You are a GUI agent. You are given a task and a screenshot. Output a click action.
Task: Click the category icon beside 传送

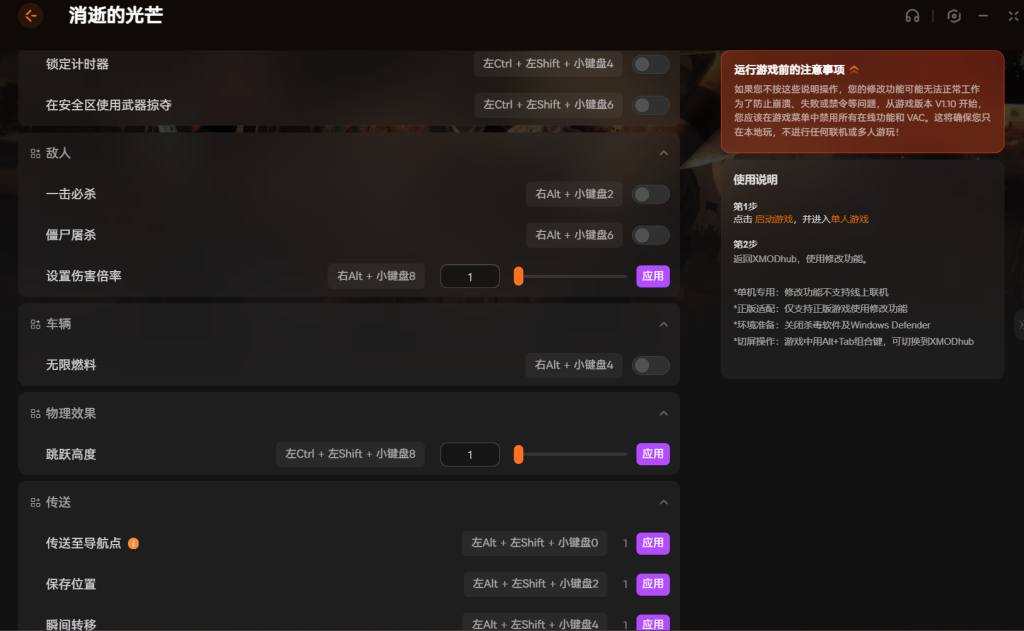point(35,503)
